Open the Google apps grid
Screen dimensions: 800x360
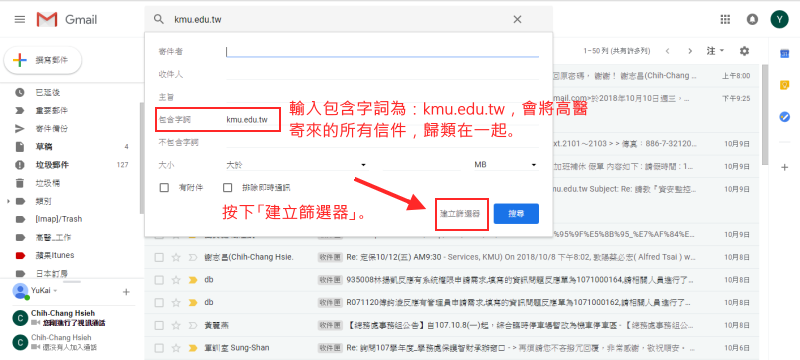(x=725, y=19)
